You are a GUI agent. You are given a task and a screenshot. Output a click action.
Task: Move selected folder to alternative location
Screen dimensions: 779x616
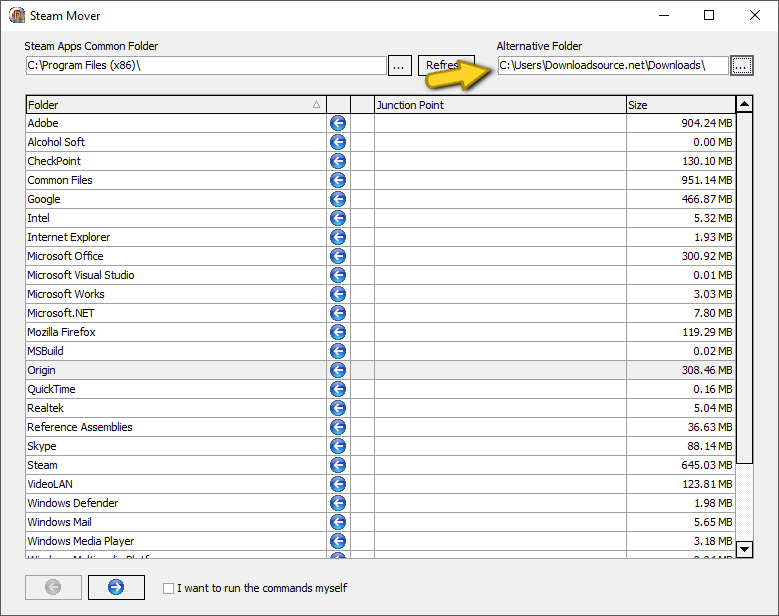(116, 587)
